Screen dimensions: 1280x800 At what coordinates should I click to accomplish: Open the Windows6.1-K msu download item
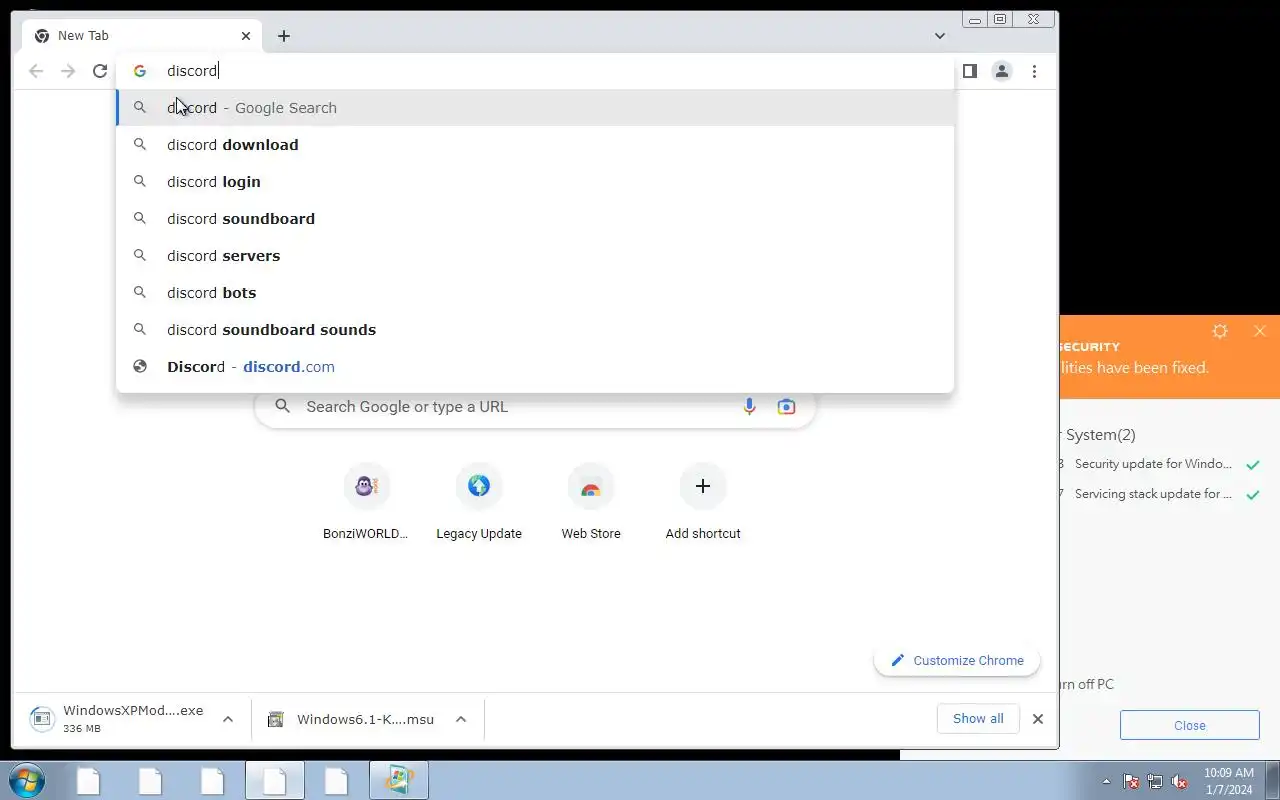tap(354, 719)
